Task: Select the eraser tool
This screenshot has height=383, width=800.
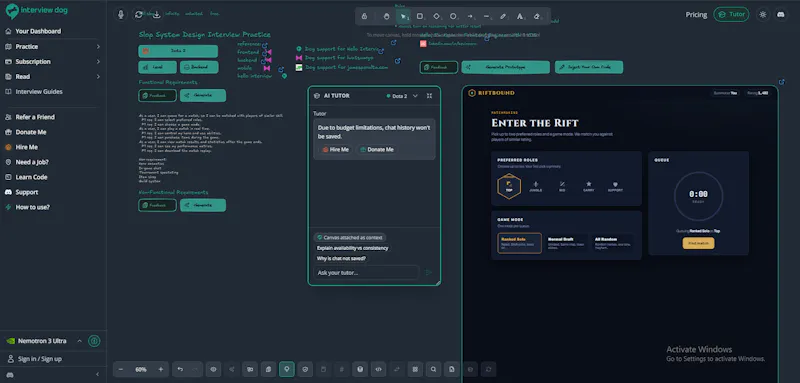Action: pyautogui.click(x=537, y=16)
